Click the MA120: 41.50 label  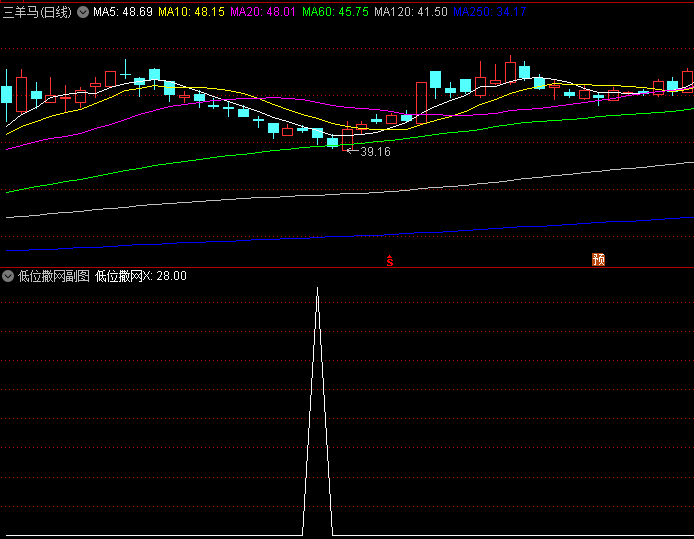[410, 12]
